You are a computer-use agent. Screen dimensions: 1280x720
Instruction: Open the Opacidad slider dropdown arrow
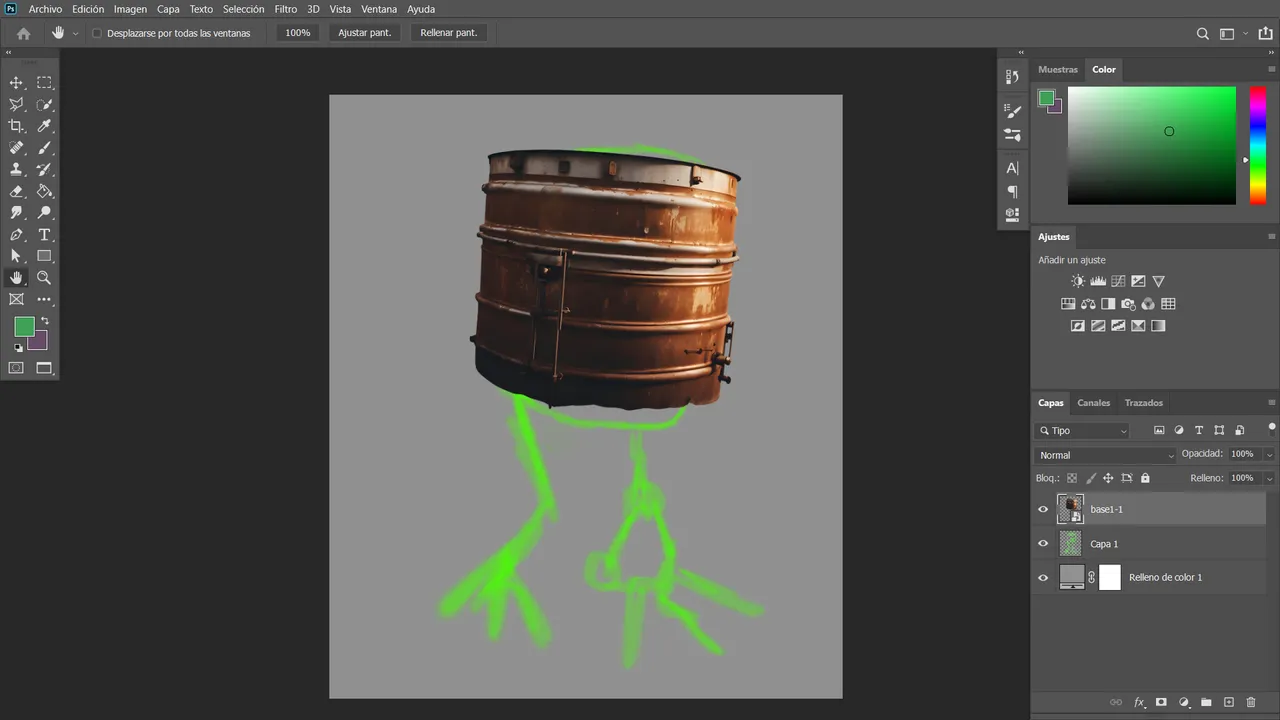click(1269, 454)
